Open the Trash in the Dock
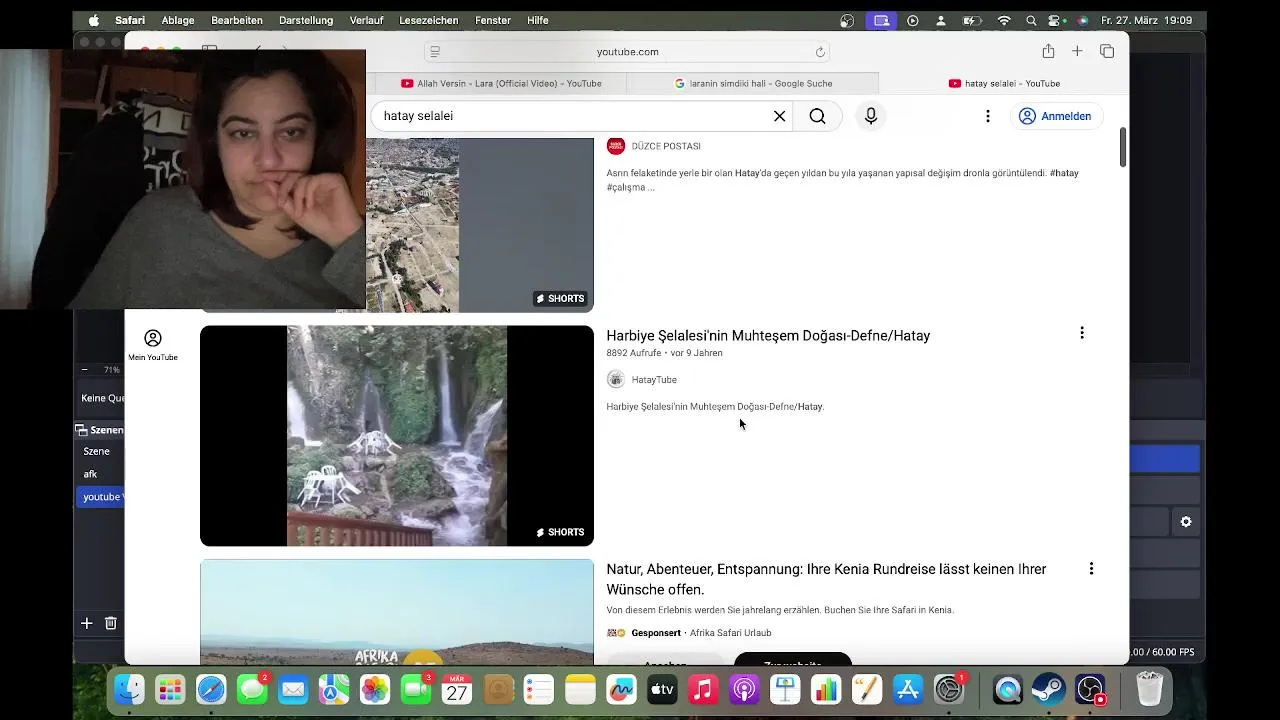The height and width of the screenshot is (720, 1280). [1150, 689]
